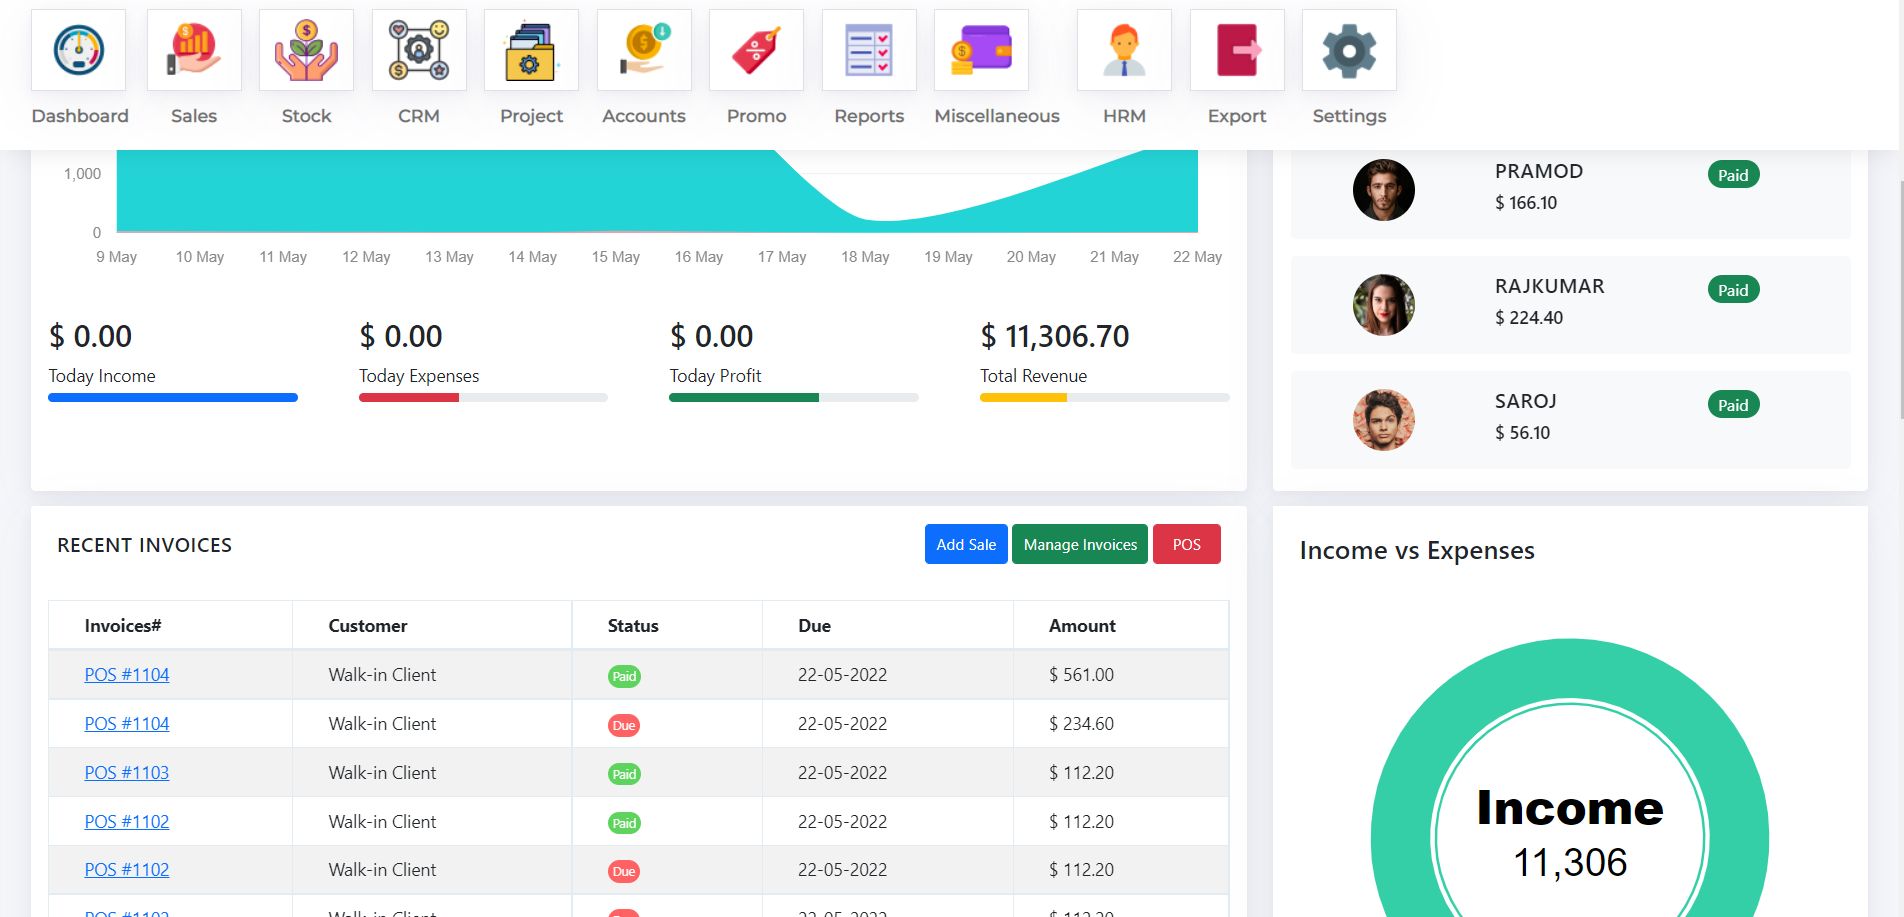Open the Miscellaneous wallet icon
The image size is (1904, 917).
click(981, 50)
